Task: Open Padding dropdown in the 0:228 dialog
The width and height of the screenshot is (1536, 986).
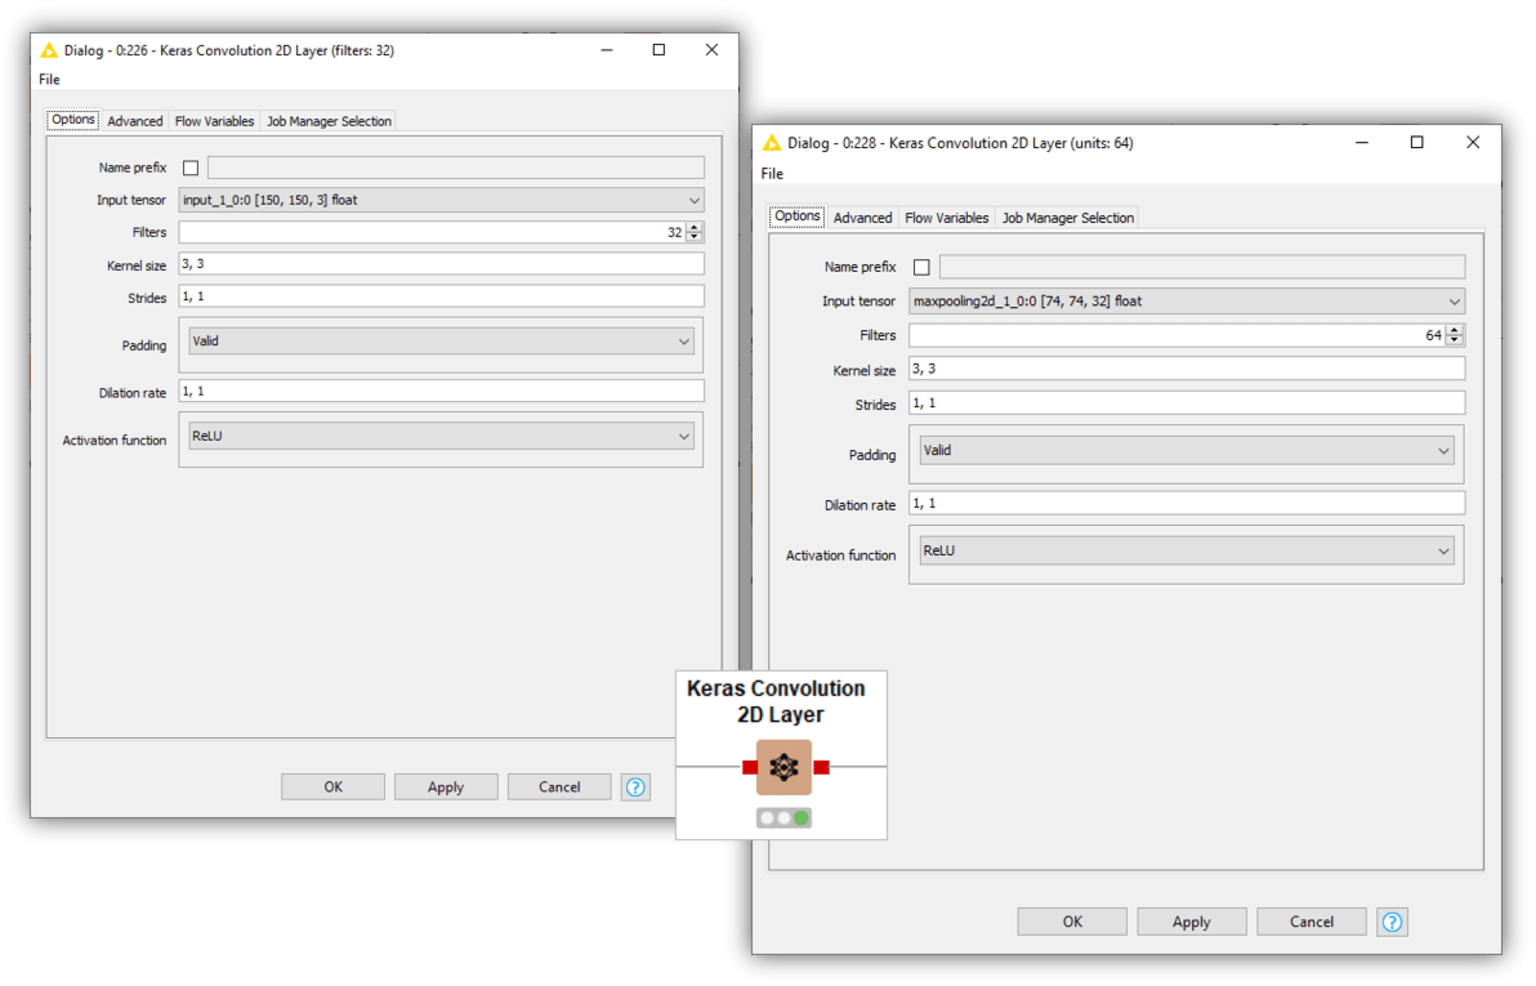Action: [x=1187, y=450]
